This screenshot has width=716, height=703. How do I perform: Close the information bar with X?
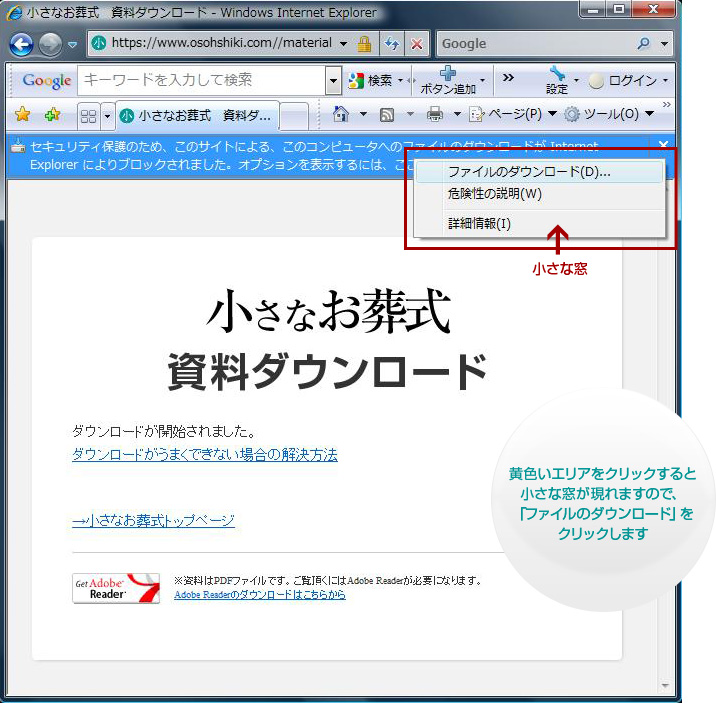pos(663,145)
